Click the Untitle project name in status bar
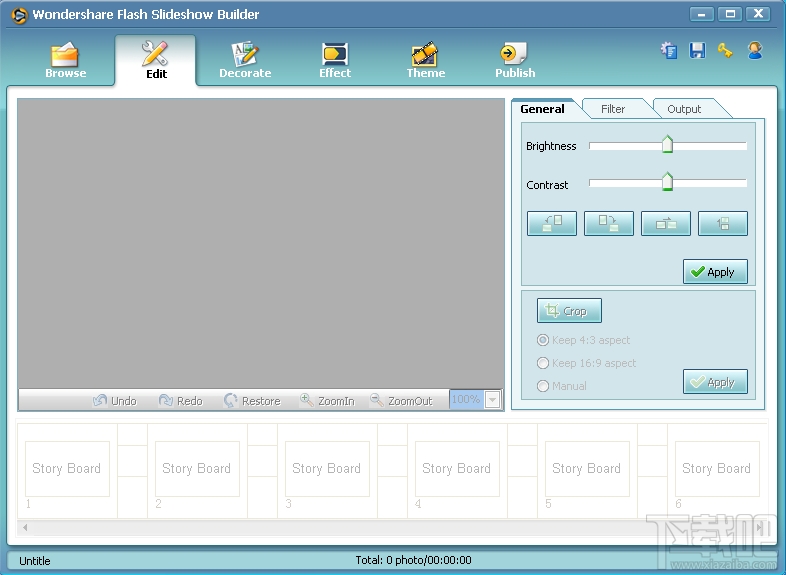The image size is (786, 575). pos(35,560)
